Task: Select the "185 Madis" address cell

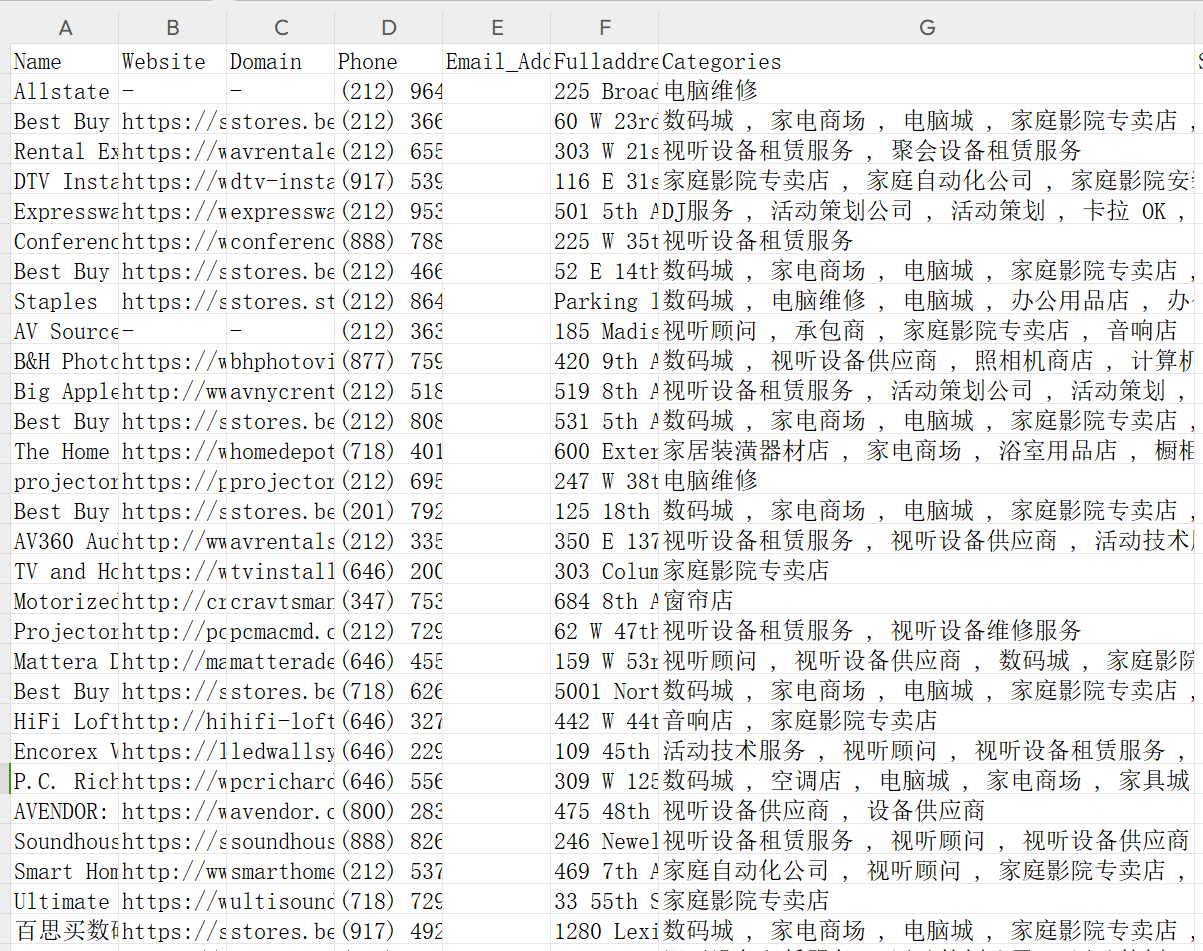Action: click(605, 331)
